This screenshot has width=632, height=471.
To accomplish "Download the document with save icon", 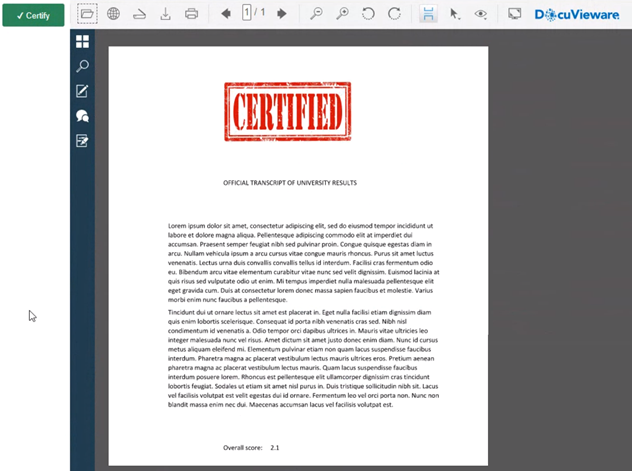I will point(165,14).
